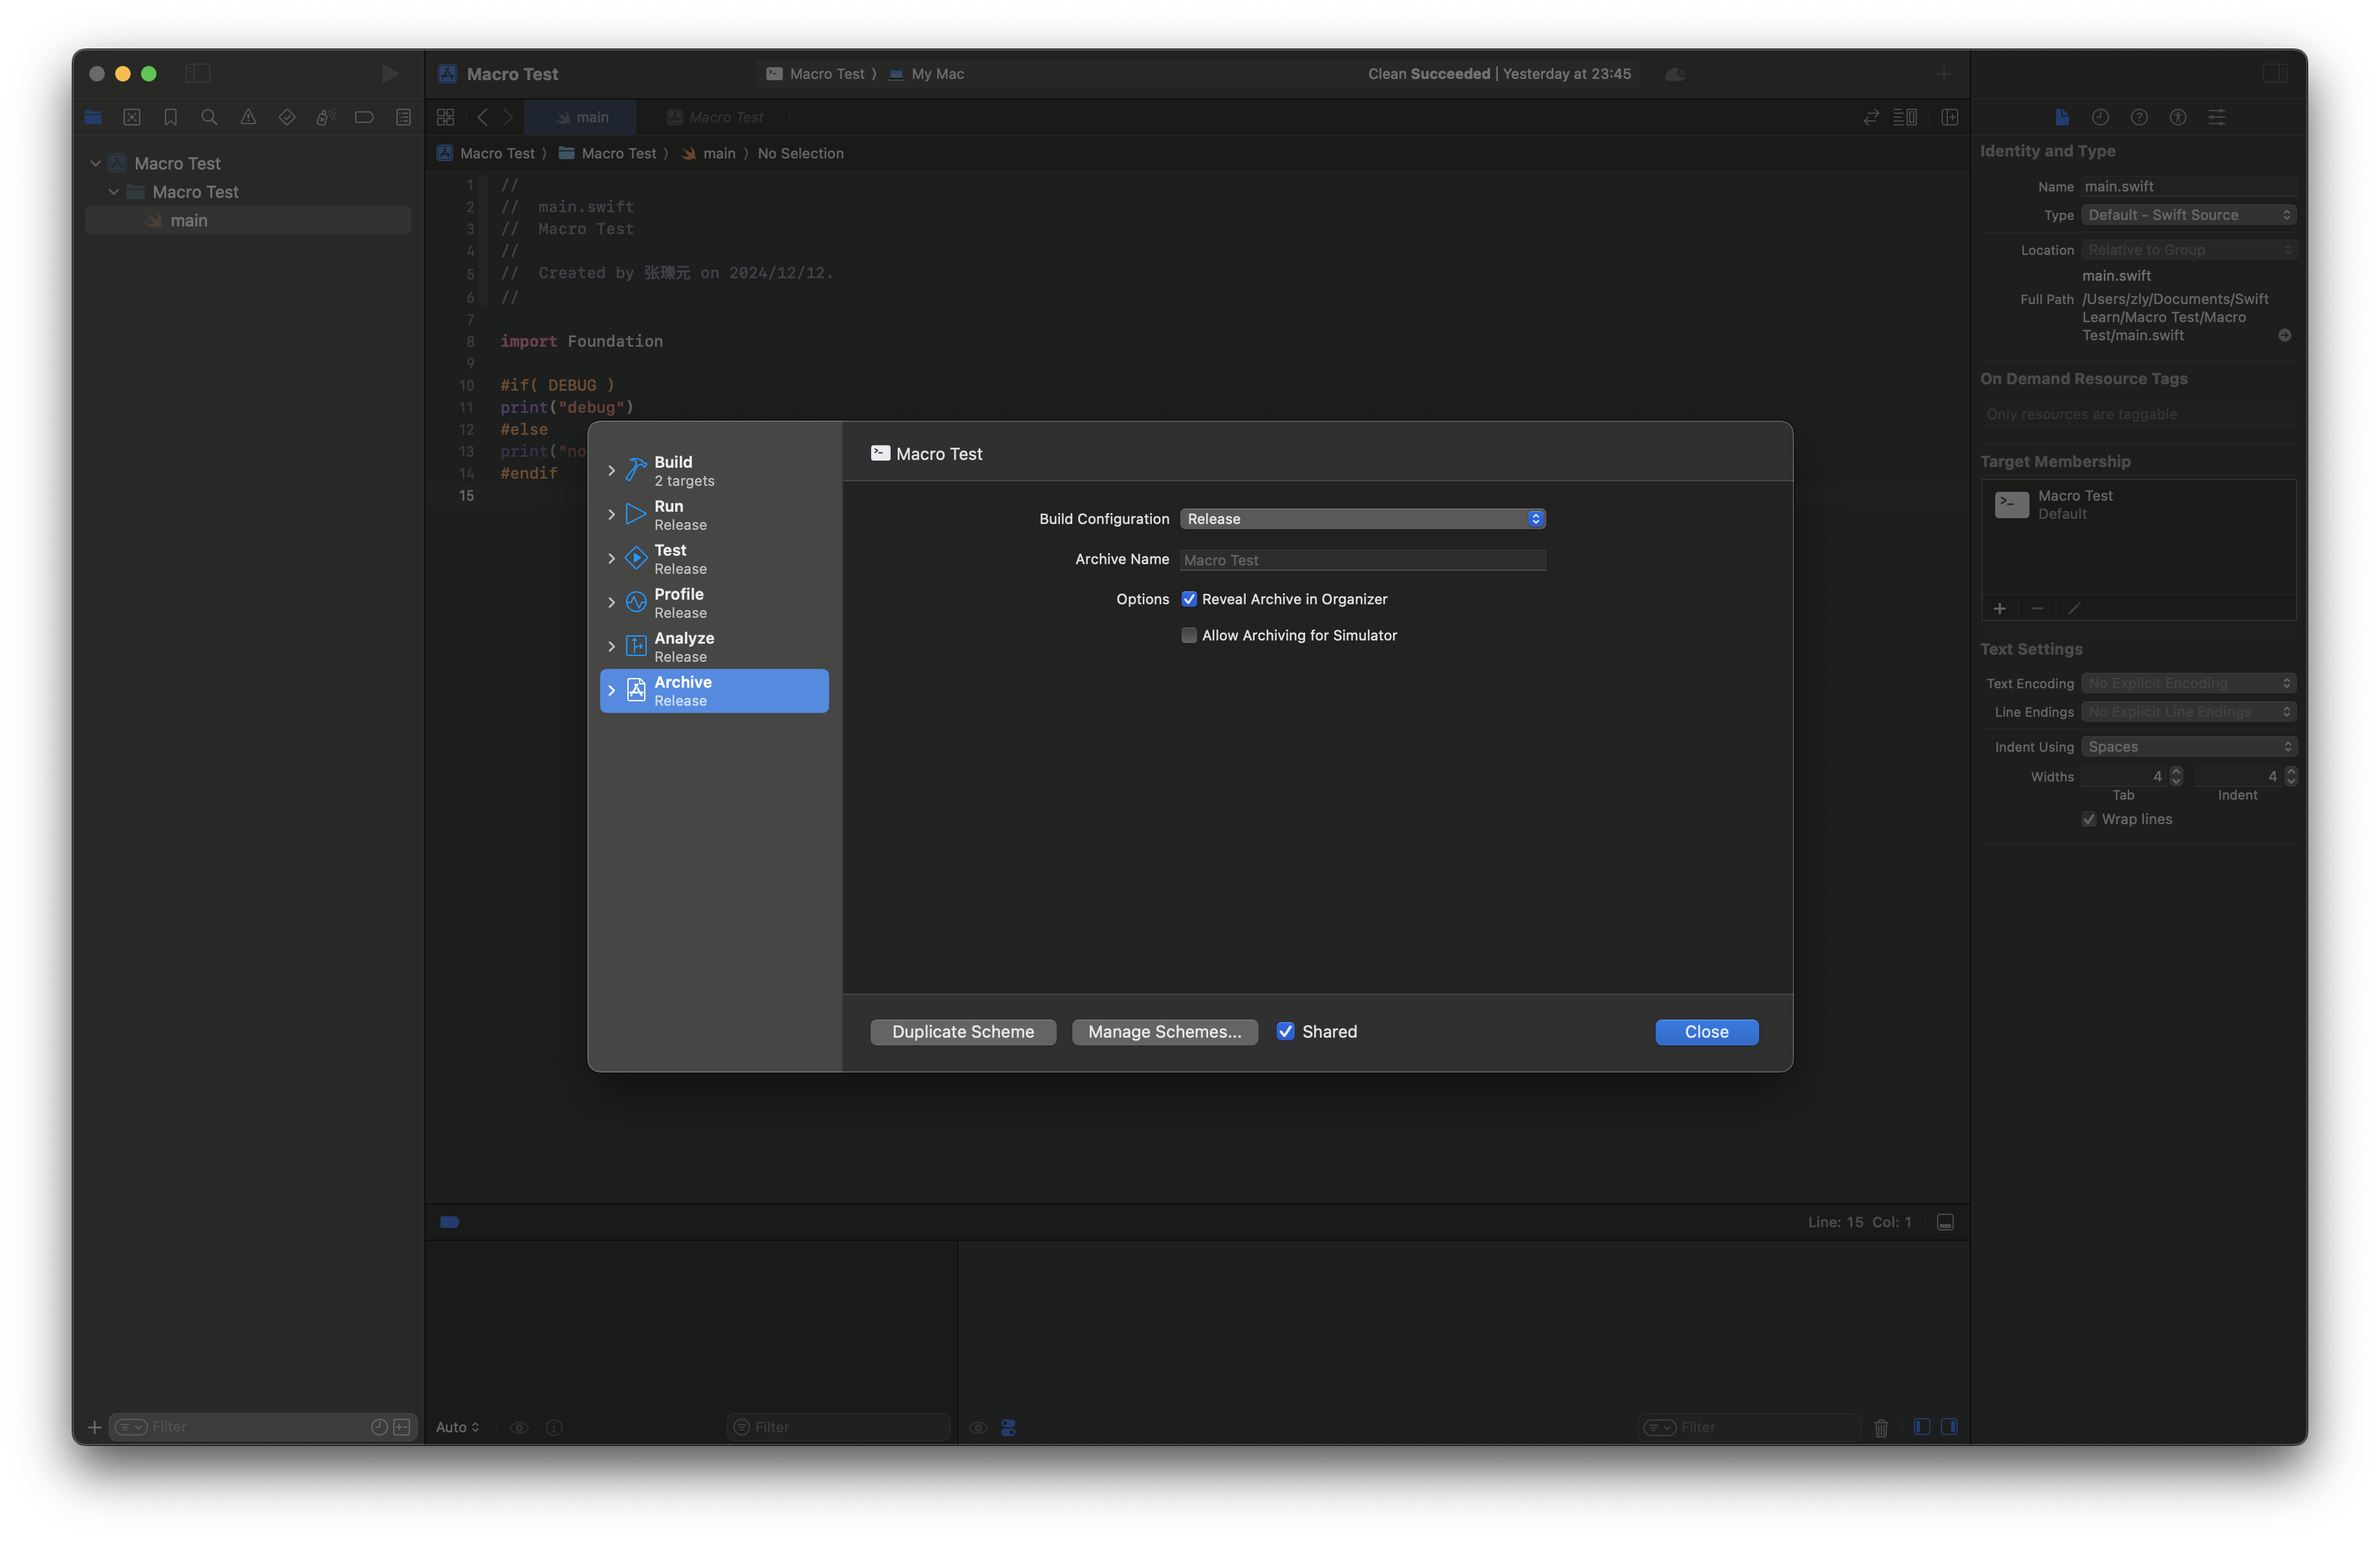Click the cloud status icon in toolbar

pos(1676,74)
